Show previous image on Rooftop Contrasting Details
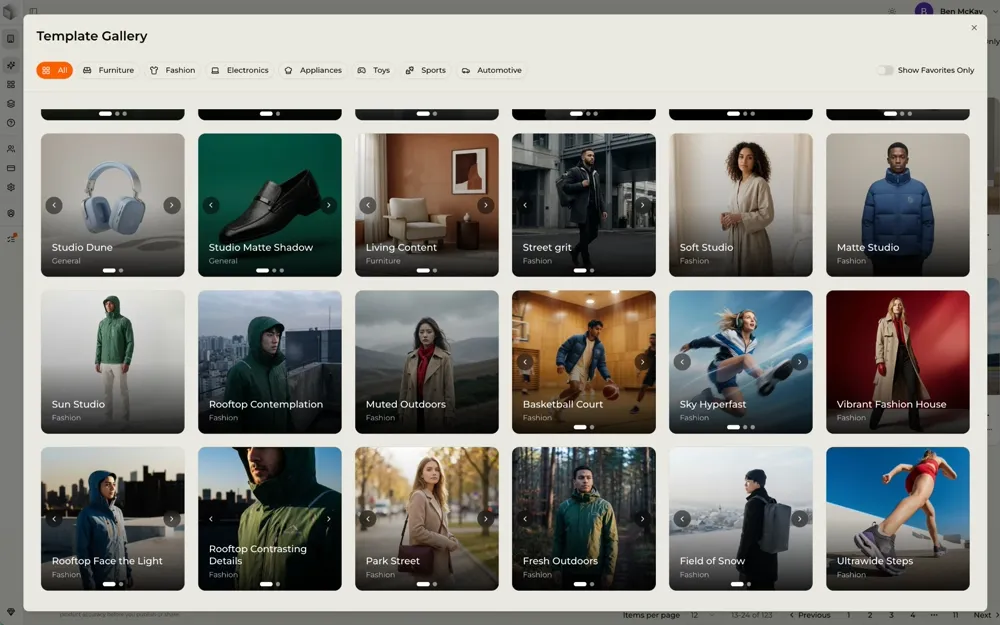 tap(211, 519)
